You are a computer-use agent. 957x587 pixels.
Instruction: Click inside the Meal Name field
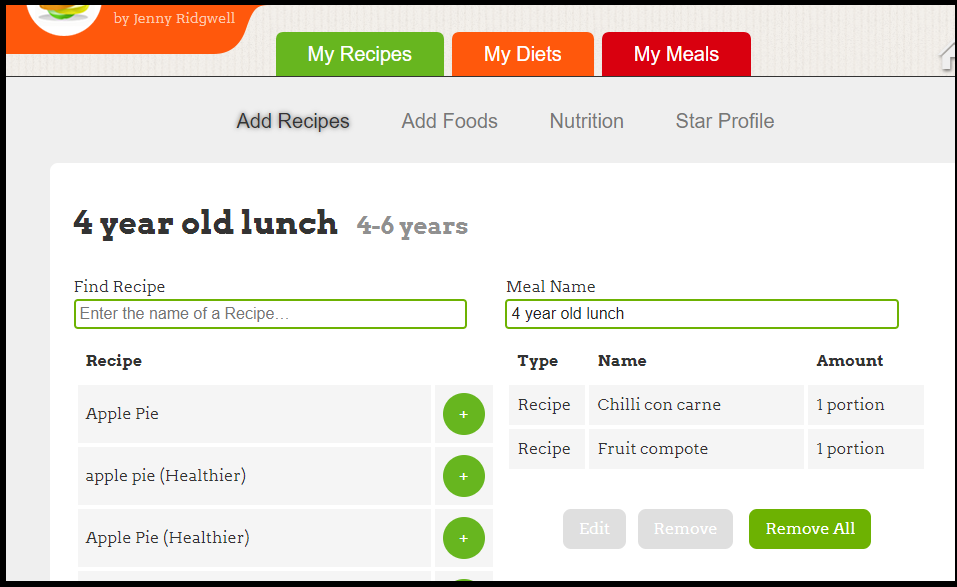[x=701, y=313]
